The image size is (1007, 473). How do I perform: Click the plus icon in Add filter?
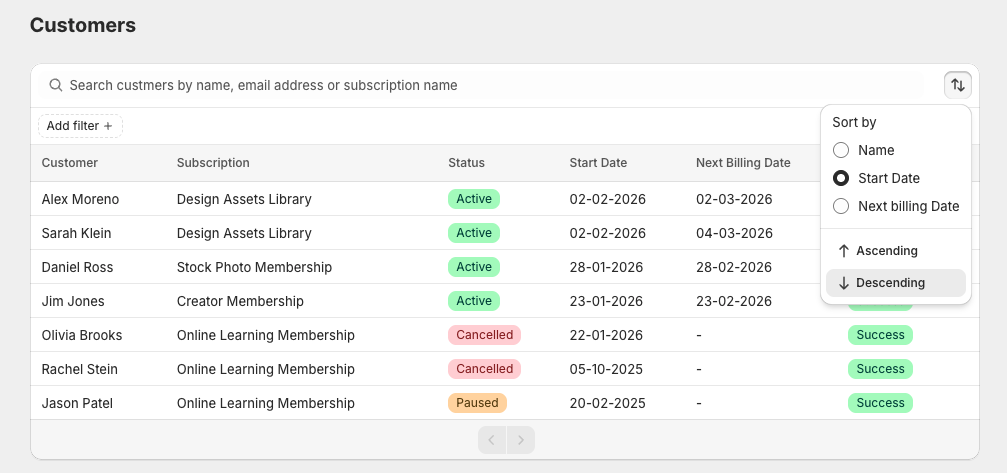(108, 126)
